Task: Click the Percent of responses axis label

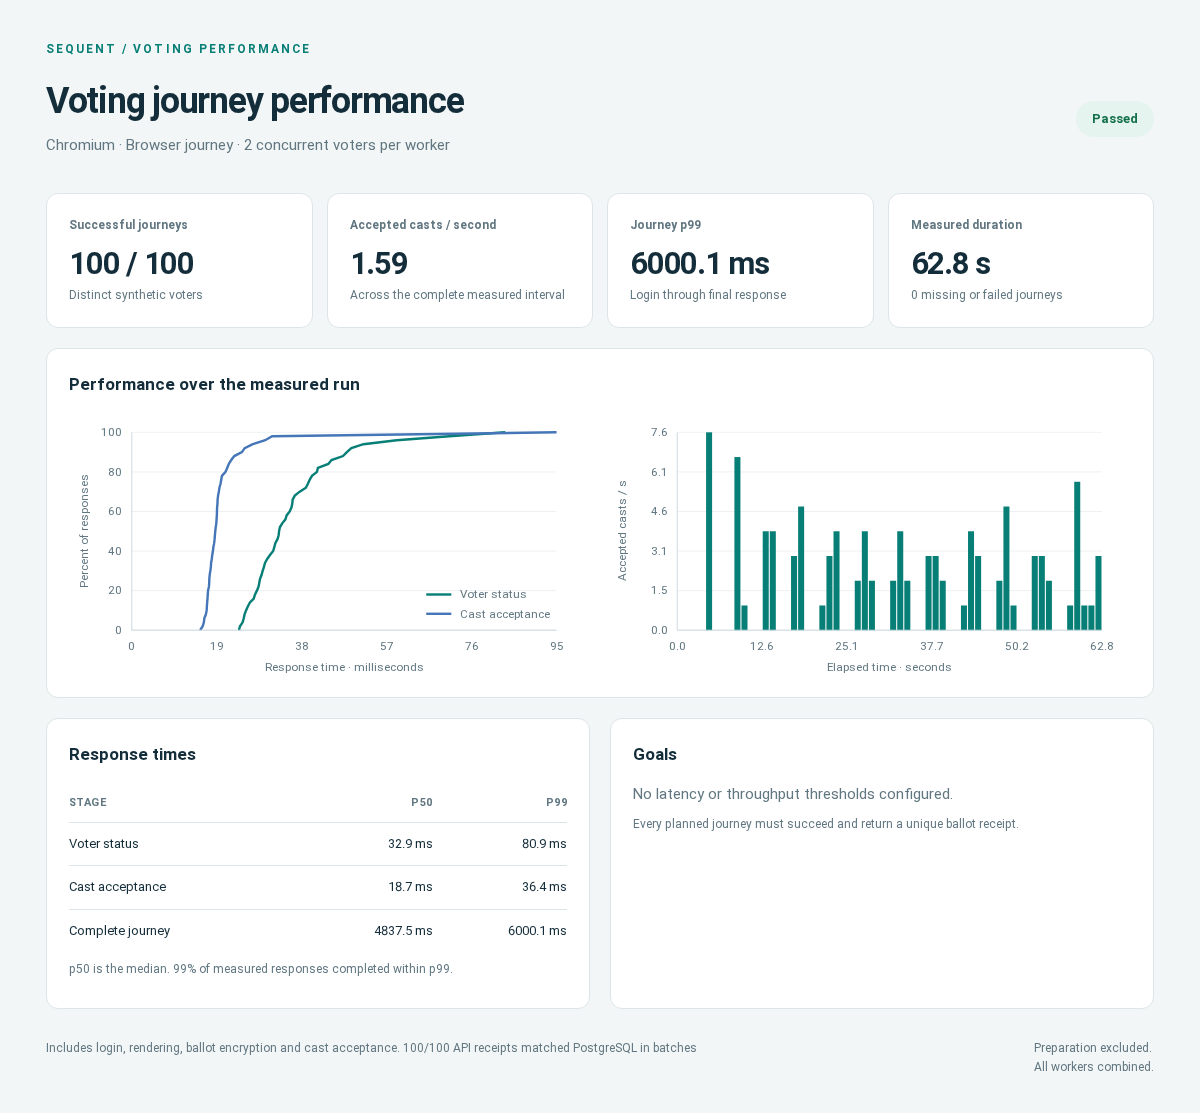Action: tap(84, 531)
